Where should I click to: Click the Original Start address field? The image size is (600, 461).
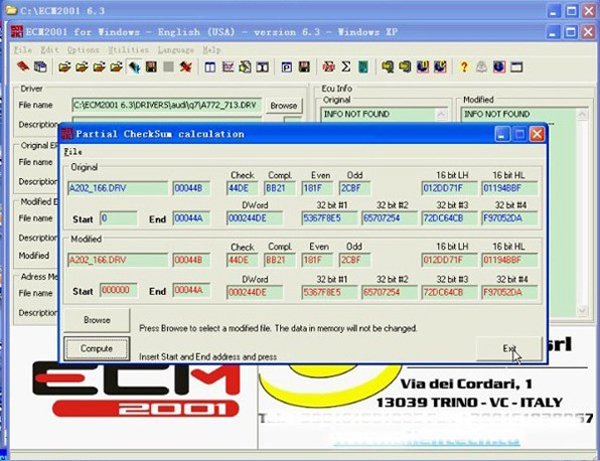click(x=118, y=218)
